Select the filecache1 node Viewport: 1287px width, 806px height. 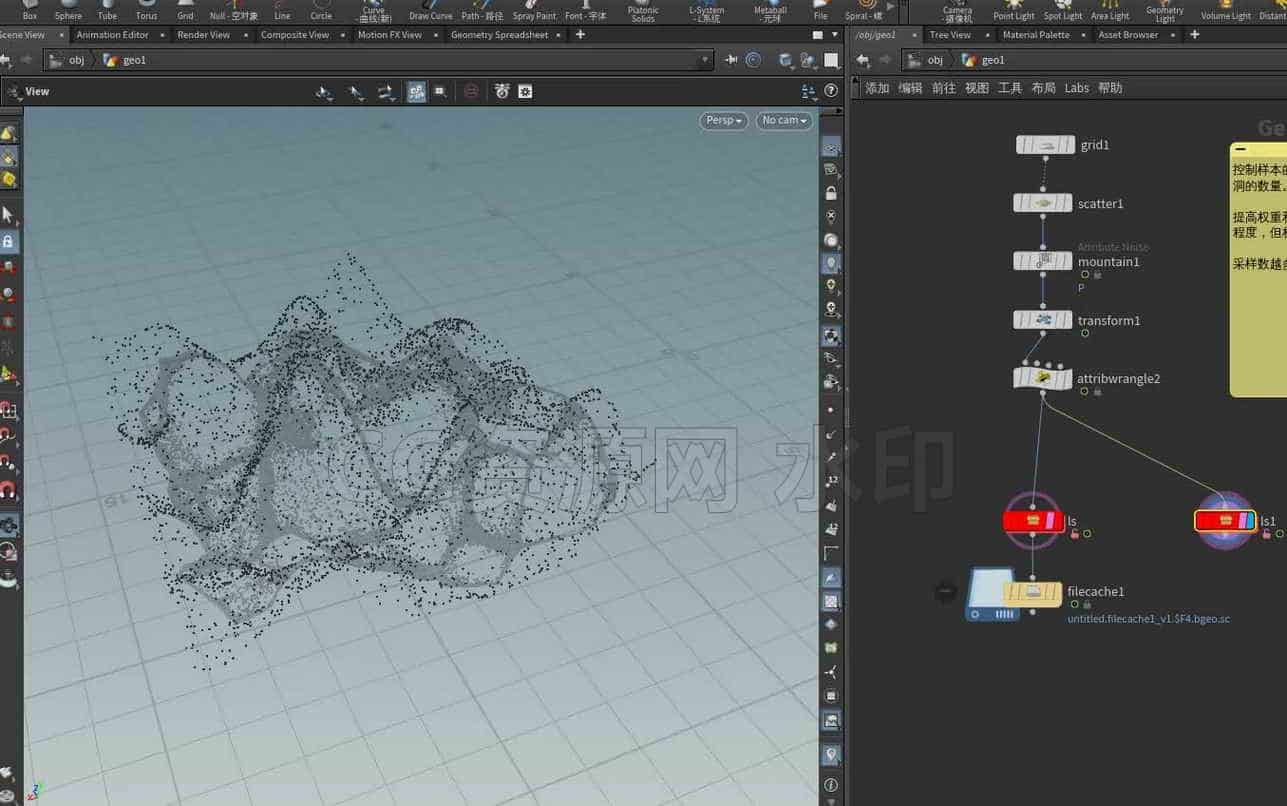(1032, 594)
